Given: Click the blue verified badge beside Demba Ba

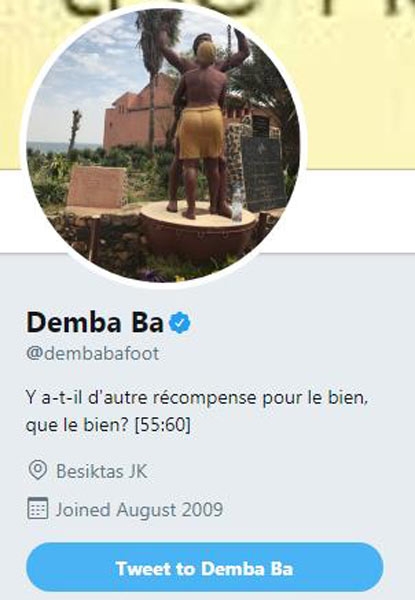Looking at the screenshot, I should point(180,322).
